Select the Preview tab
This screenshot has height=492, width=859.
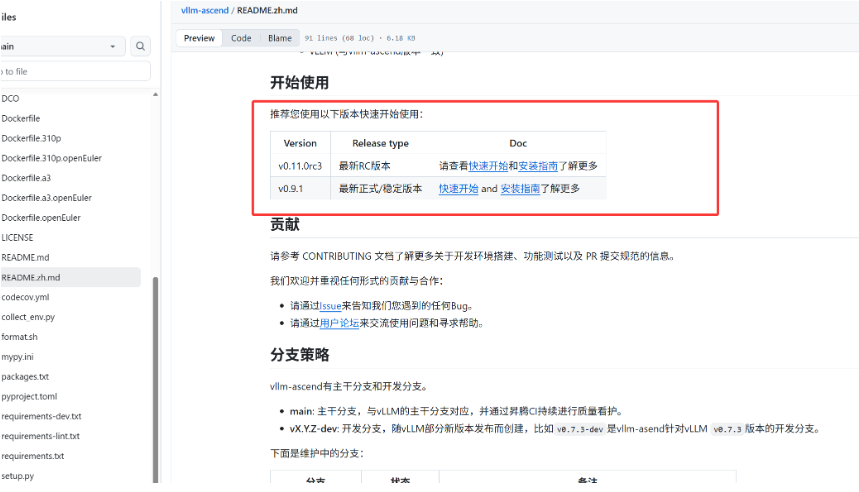point(199,38)
